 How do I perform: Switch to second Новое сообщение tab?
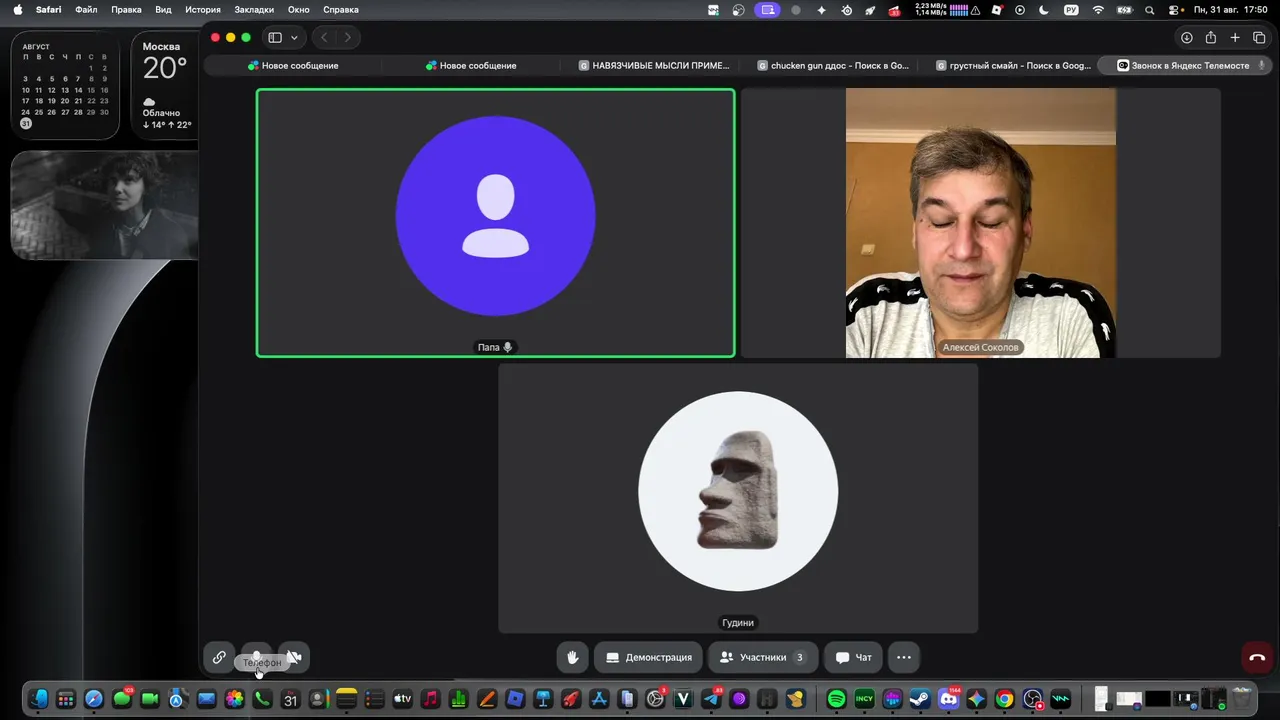coord(471,65)
